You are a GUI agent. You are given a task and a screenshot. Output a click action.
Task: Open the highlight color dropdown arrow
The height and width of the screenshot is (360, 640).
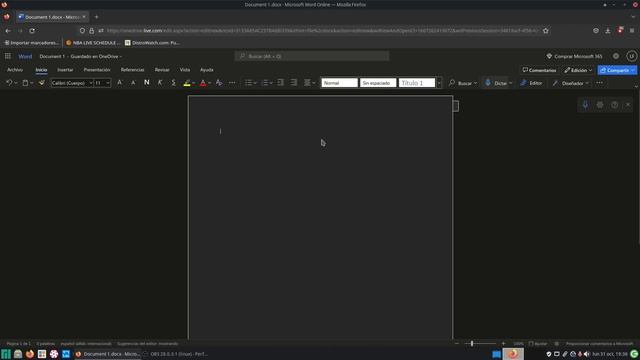[193, 83]
